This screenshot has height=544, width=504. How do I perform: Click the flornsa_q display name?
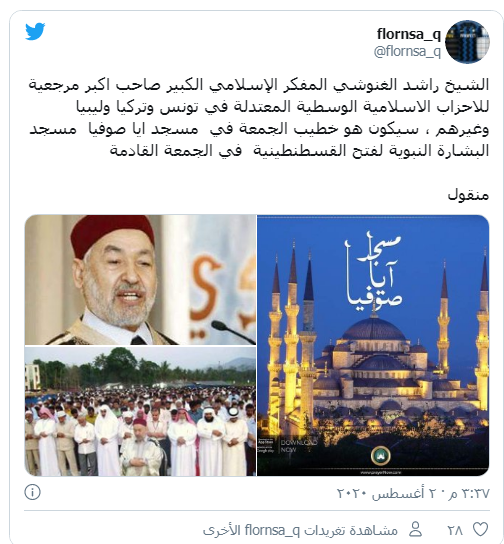coord(409,34)
